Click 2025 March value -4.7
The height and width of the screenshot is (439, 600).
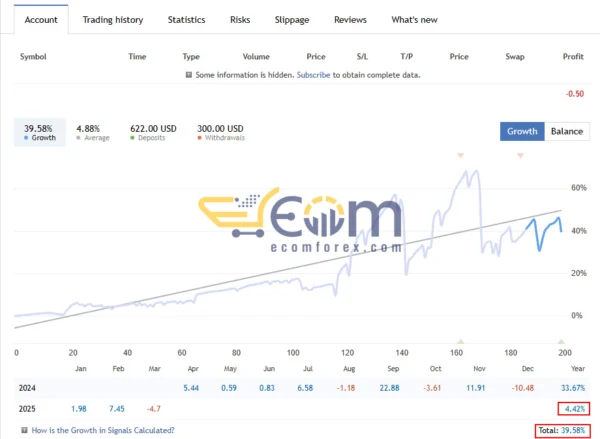[x=154, y=409]
